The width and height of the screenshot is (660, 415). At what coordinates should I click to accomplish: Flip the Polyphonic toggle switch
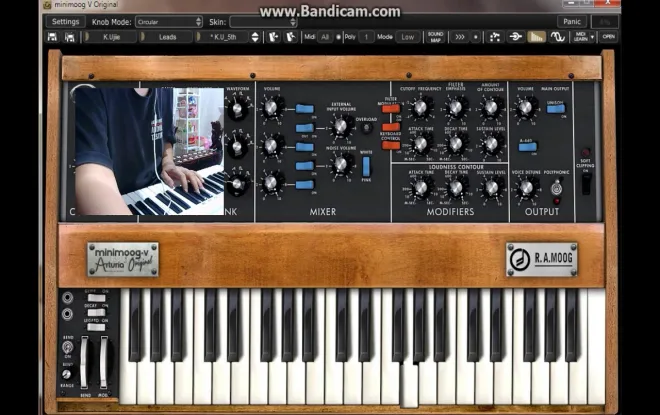(x=556, y=187)
